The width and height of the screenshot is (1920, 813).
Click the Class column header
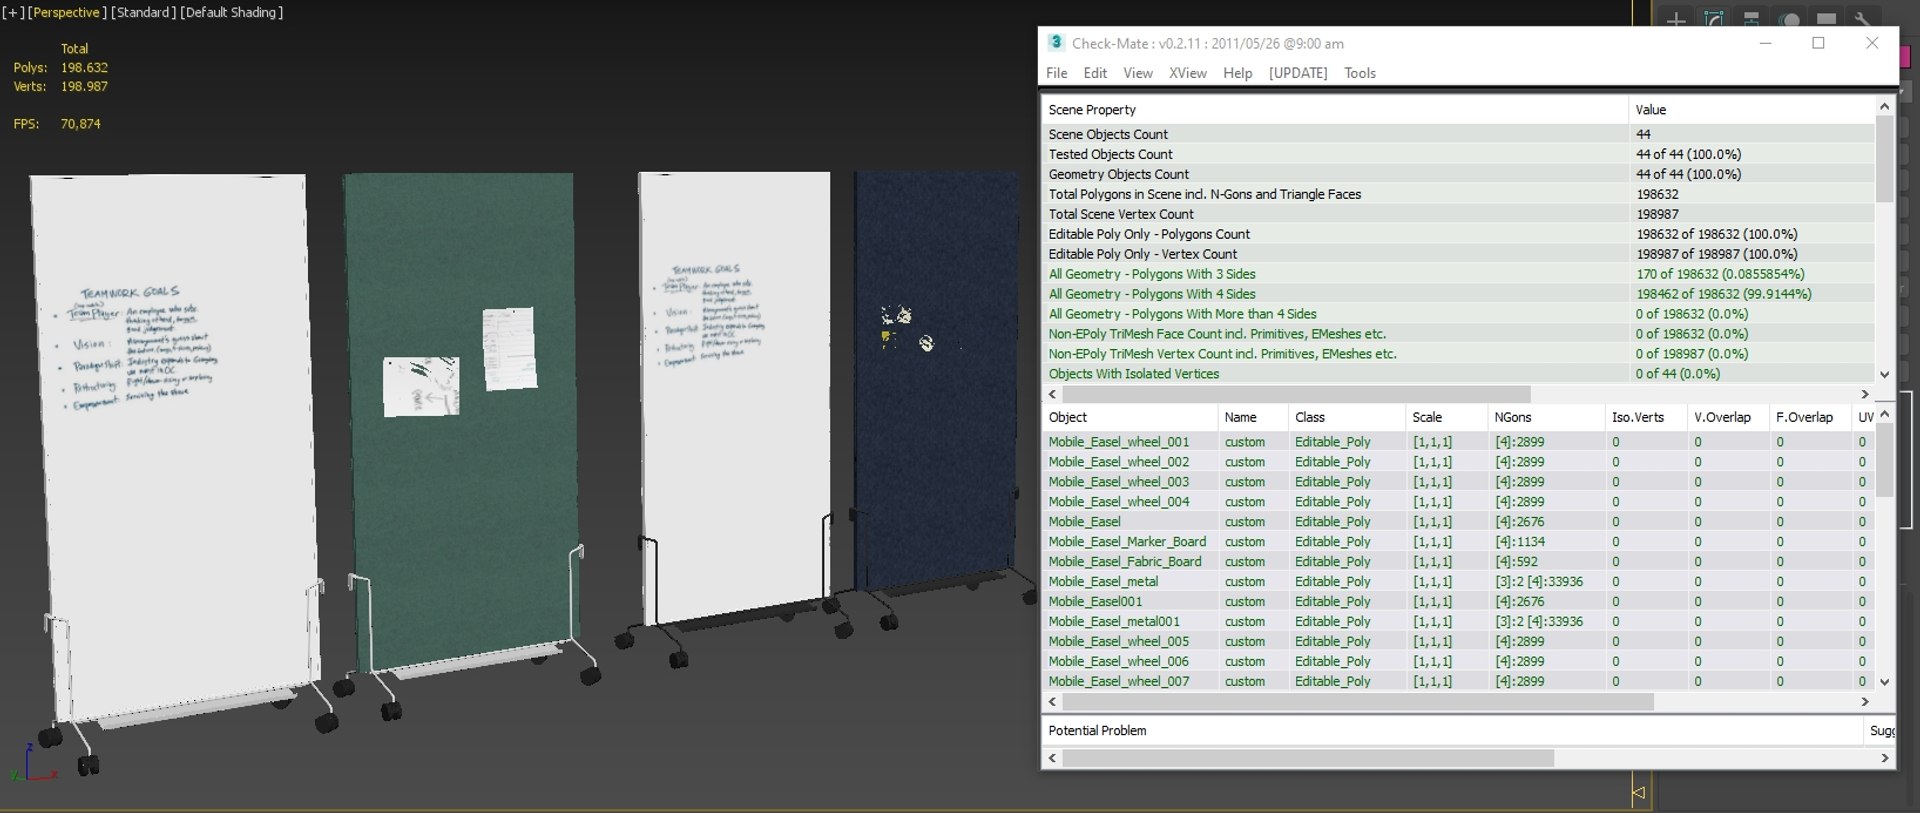click(1345, 417)
